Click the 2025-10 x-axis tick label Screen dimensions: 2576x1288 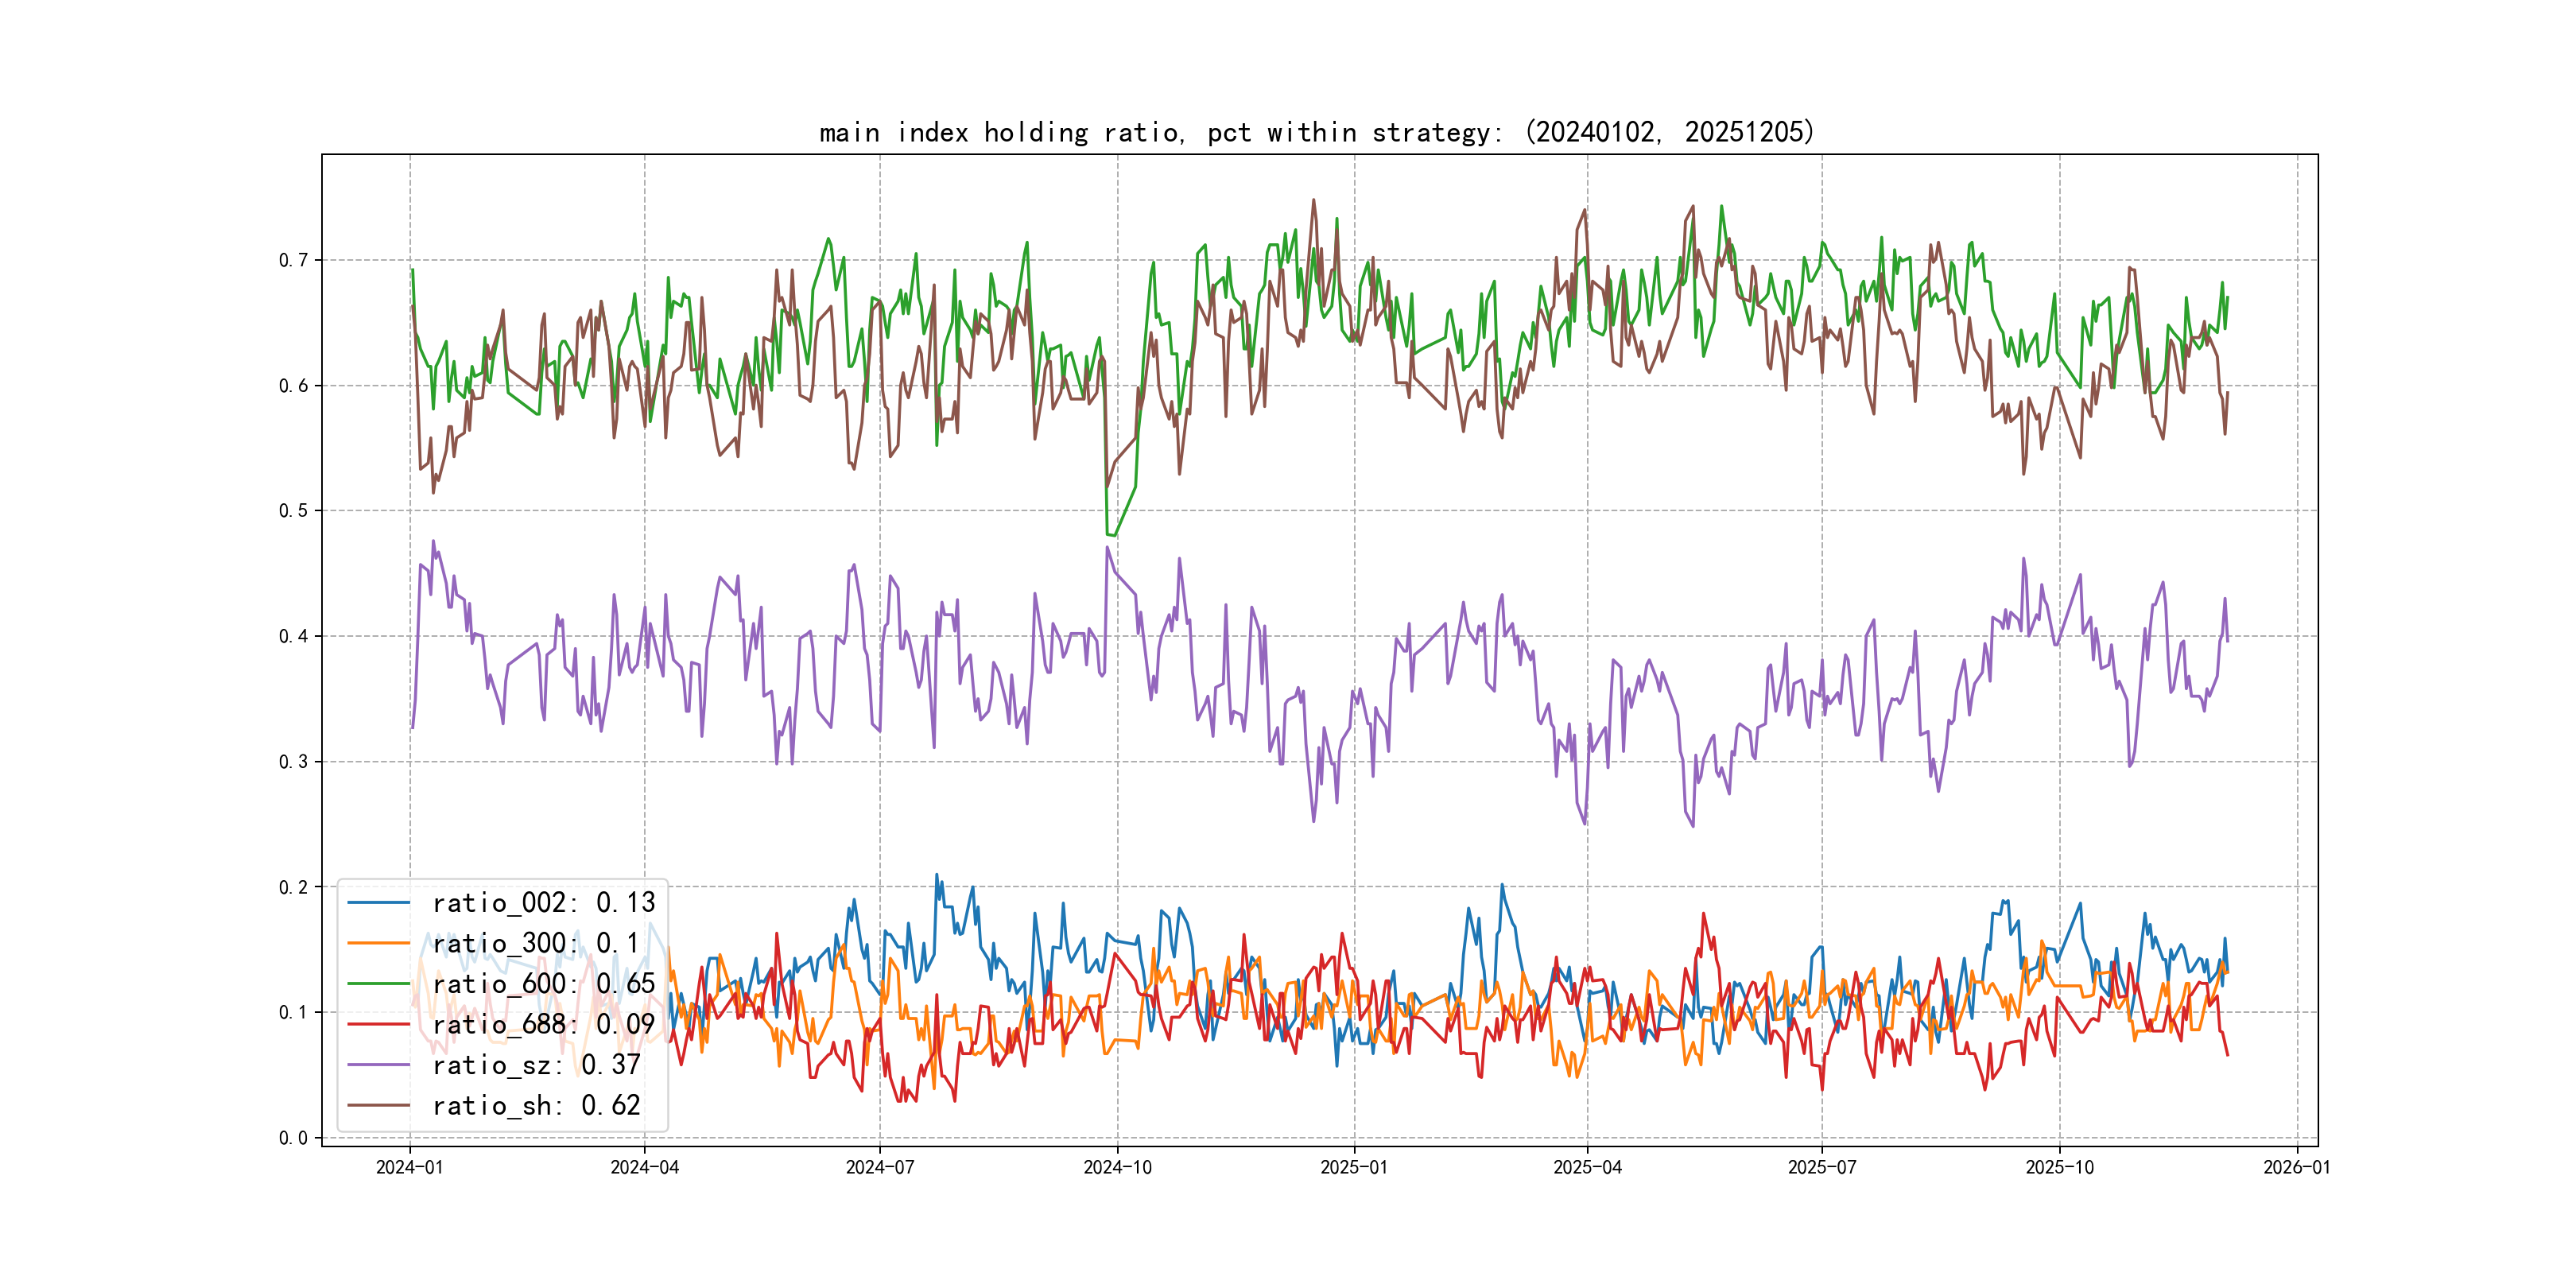coord(2059,1167)
